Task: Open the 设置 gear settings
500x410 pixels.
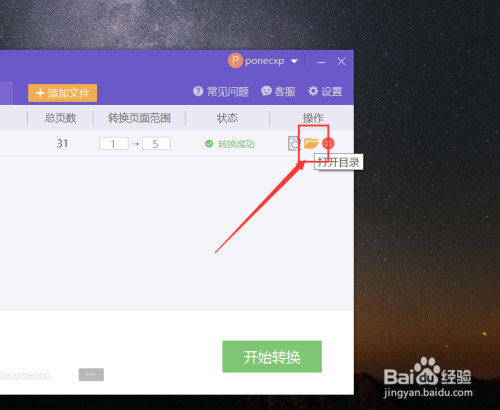Action: (325, 91)
